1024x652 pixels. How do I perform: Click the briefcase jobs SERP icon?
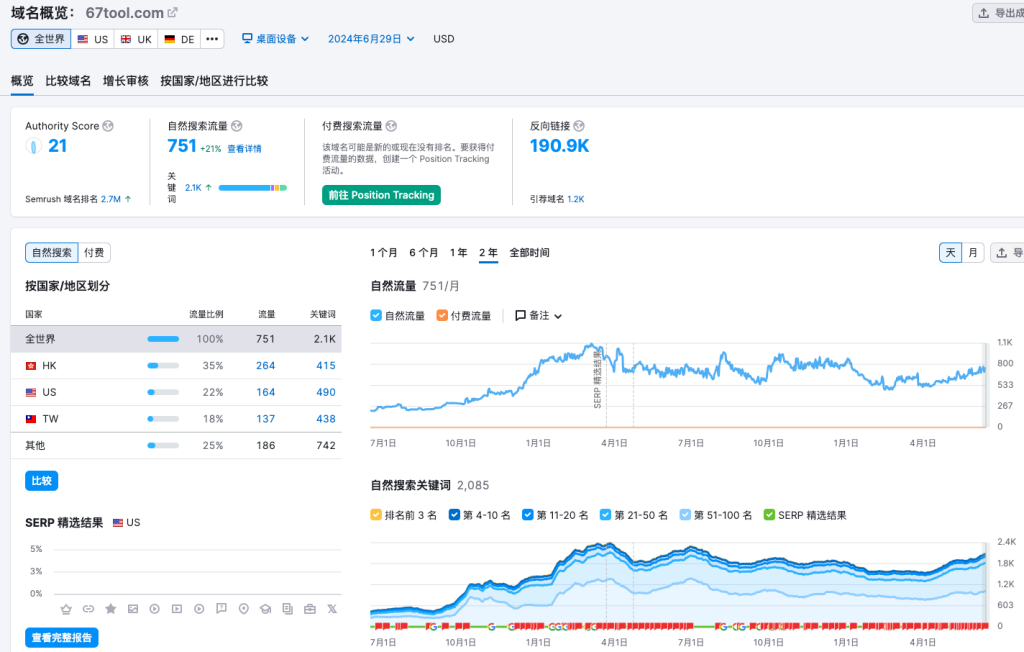click(310, 609)
